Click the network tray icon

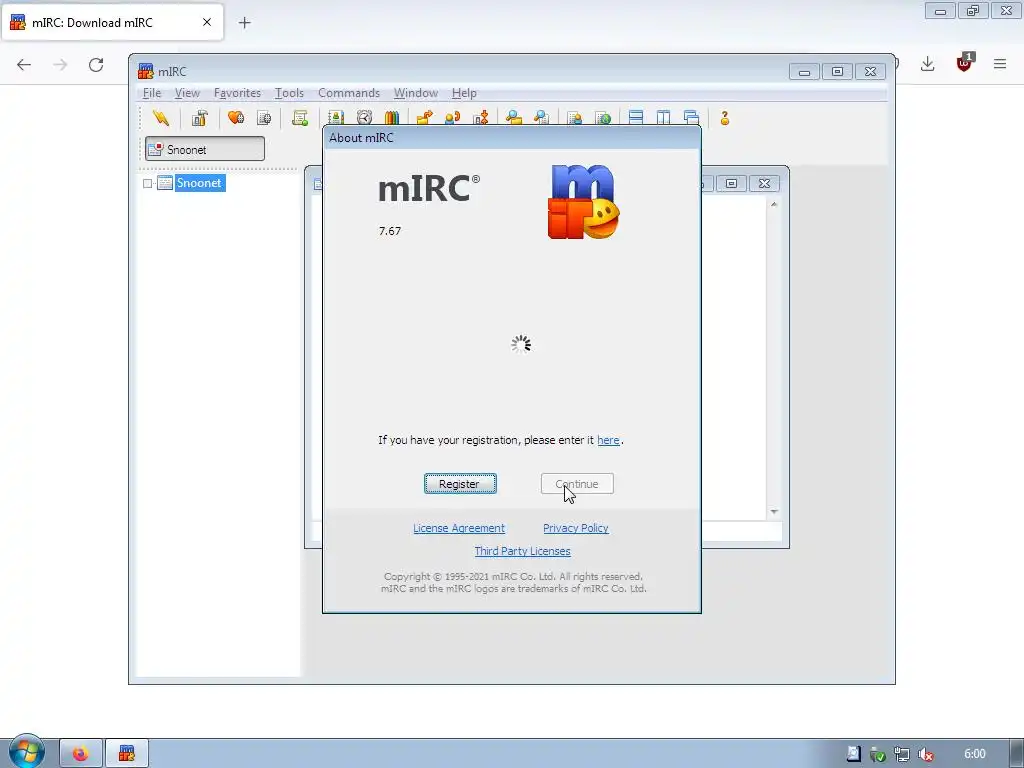pos(902,754)
